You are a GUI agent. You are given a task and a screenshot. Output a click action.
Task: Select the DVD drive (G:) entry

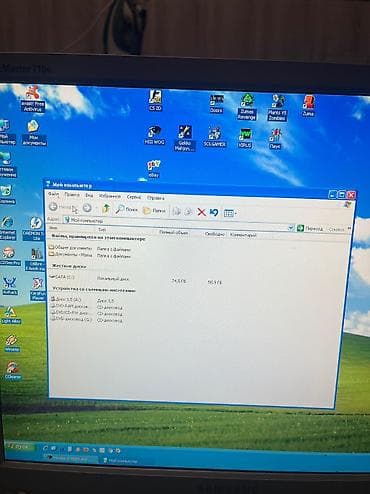[71, 319]
